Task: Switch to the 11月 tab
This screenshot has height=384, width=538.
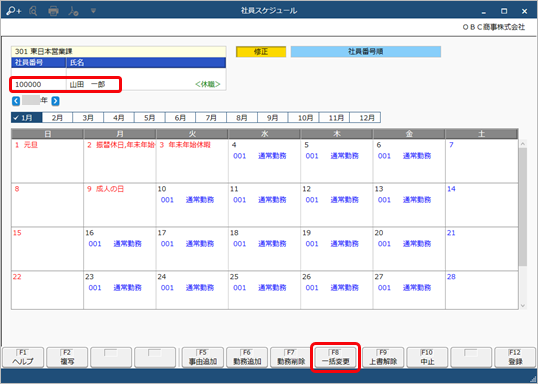Action: coord(334,118)
